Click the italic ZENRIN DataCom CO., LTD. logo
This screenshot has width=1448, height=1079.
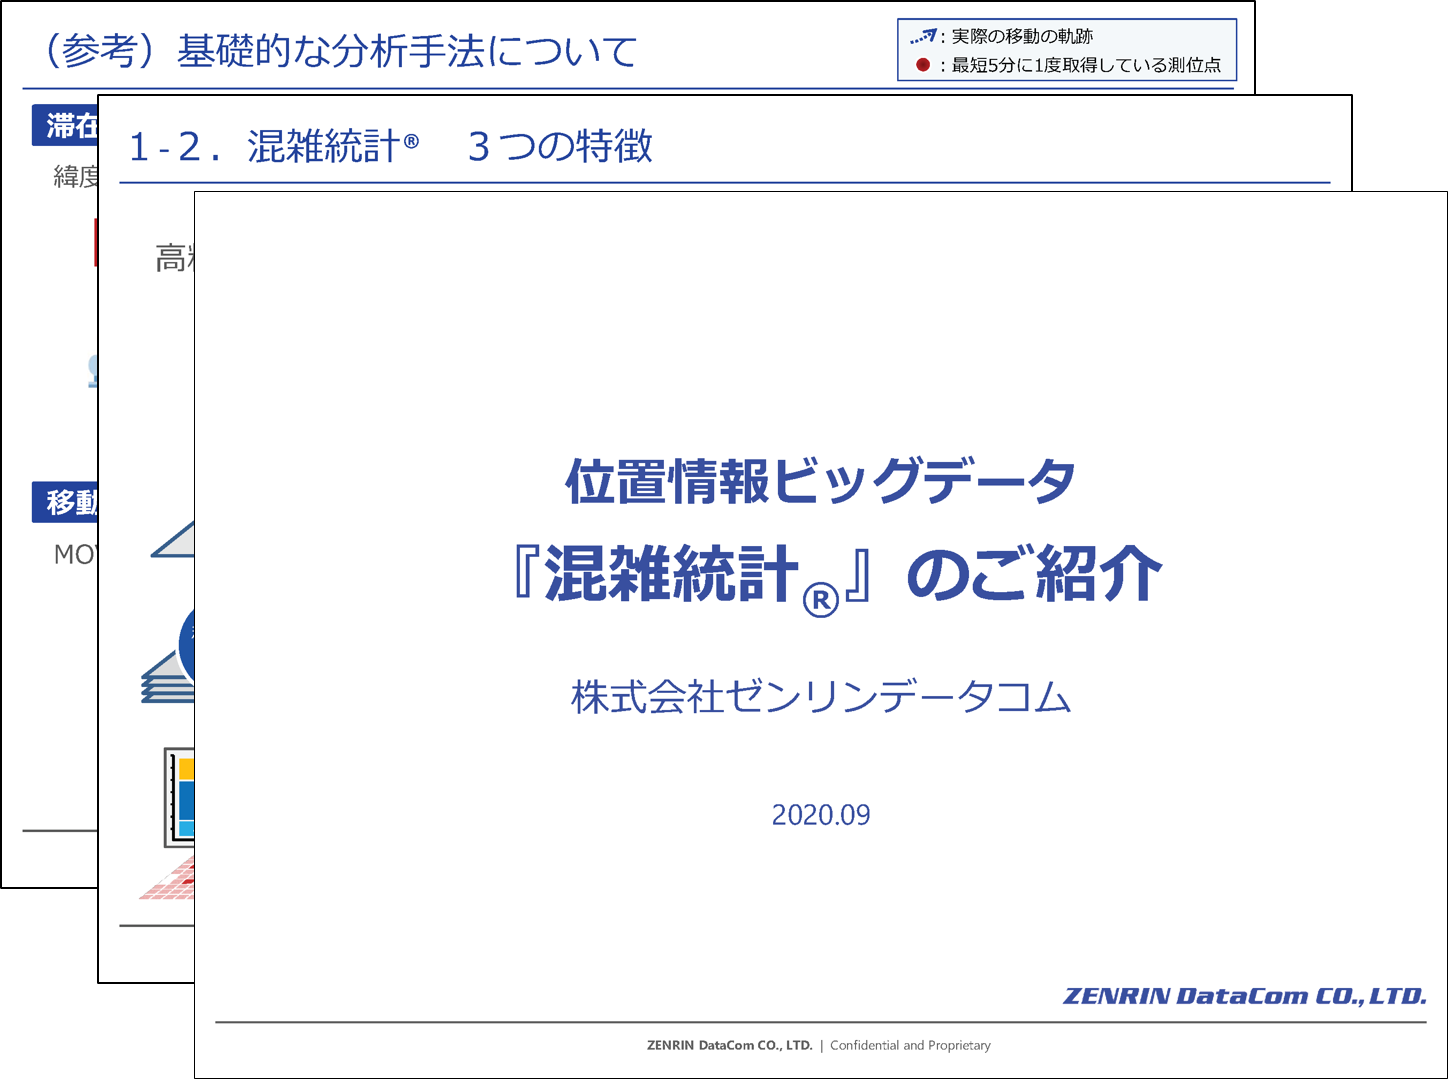(x=1244, y=996)
